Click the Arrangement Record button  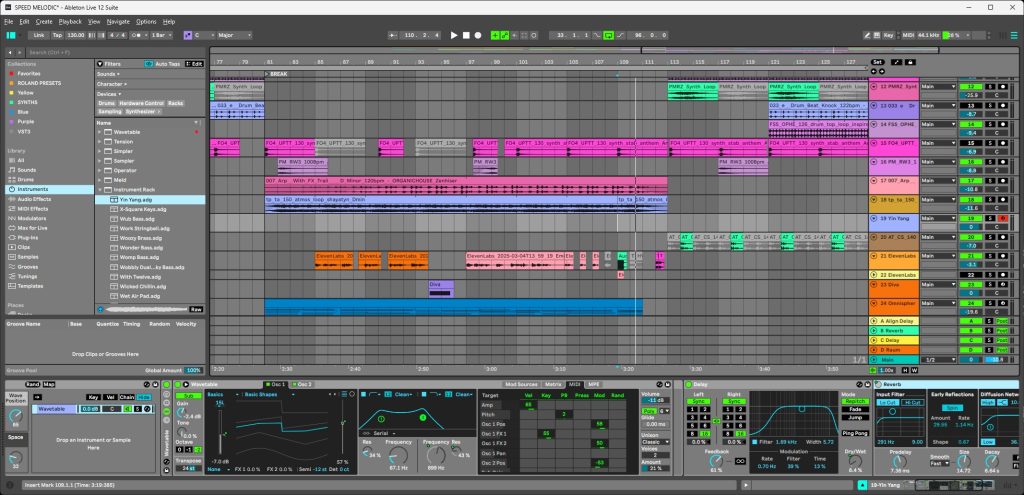pyautogui.click(x=478, y=35)
